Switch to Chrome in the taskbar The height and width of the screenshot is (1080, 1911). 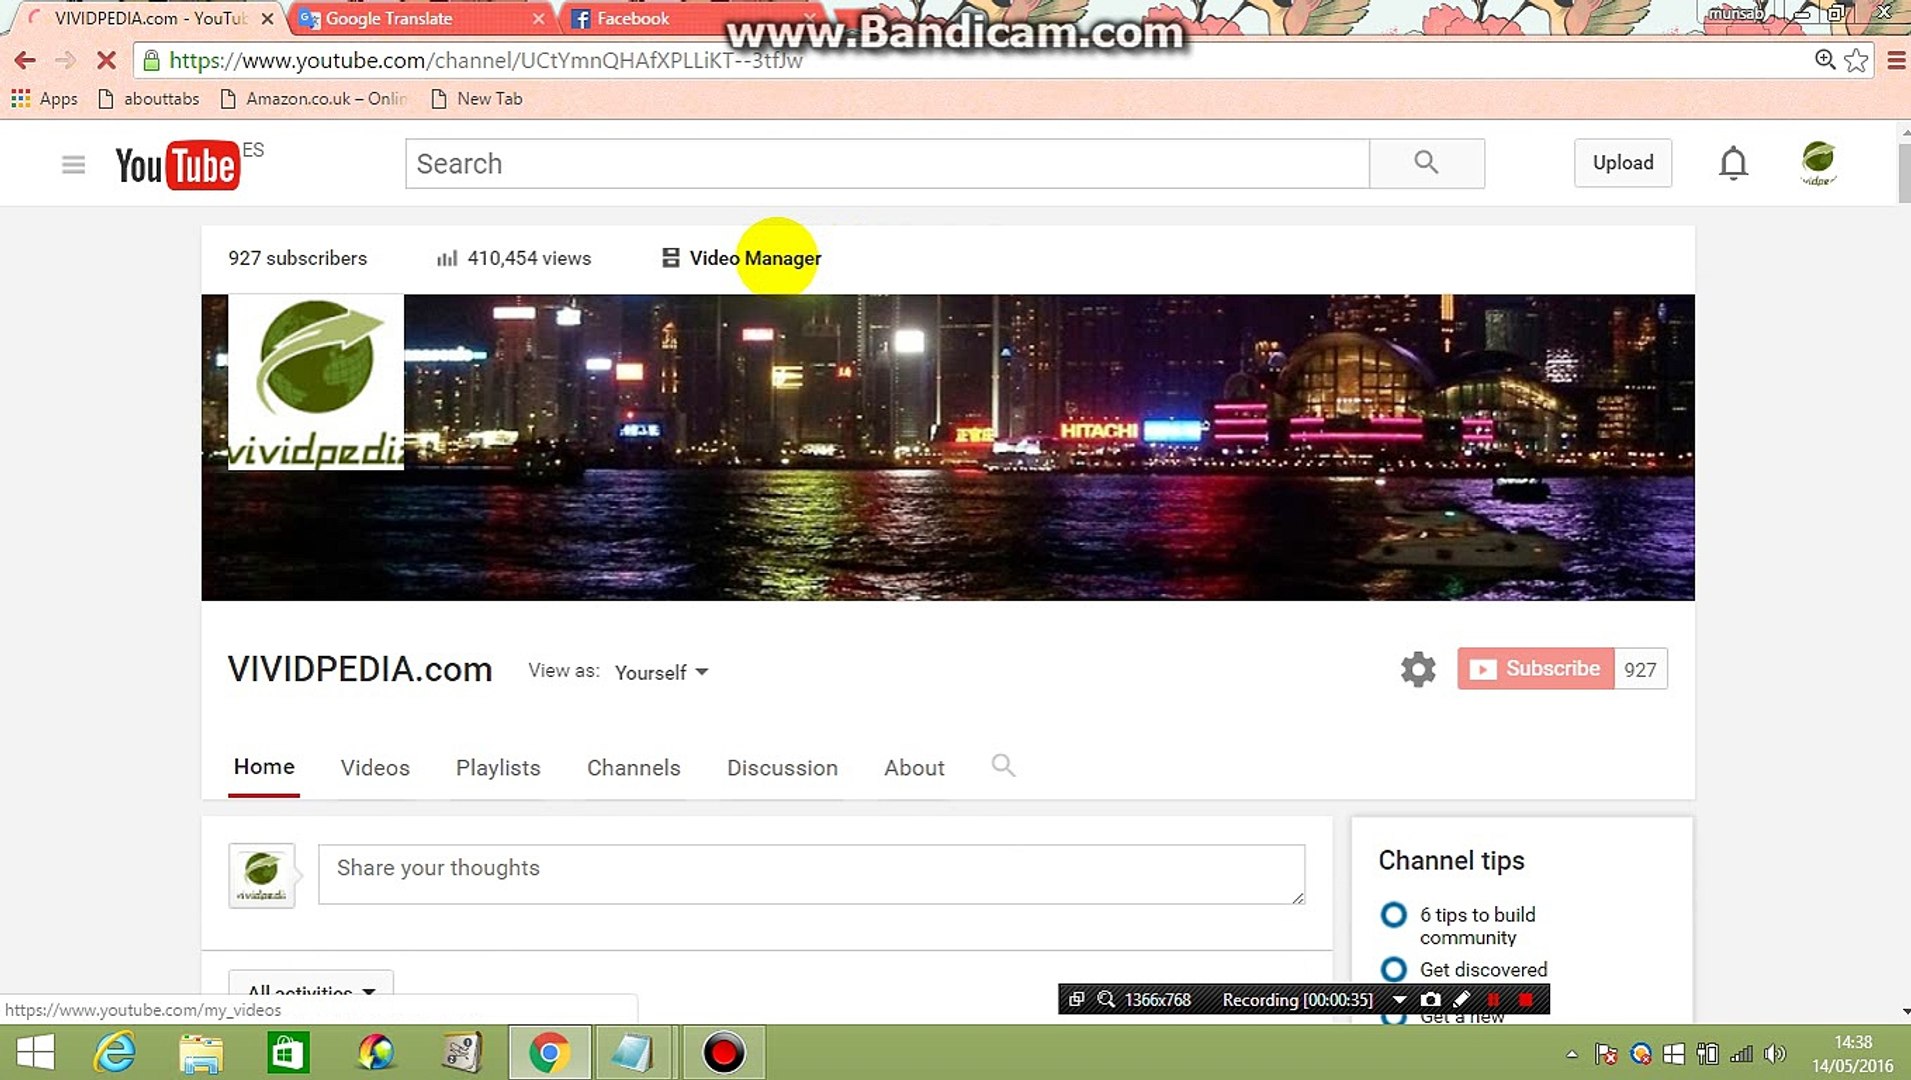(549, 1052)
